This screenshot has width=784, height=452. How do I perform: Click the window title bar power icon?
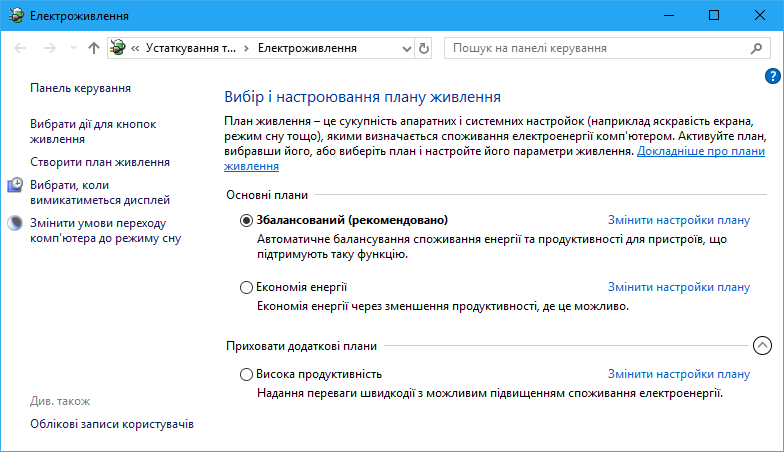(16, 16)
